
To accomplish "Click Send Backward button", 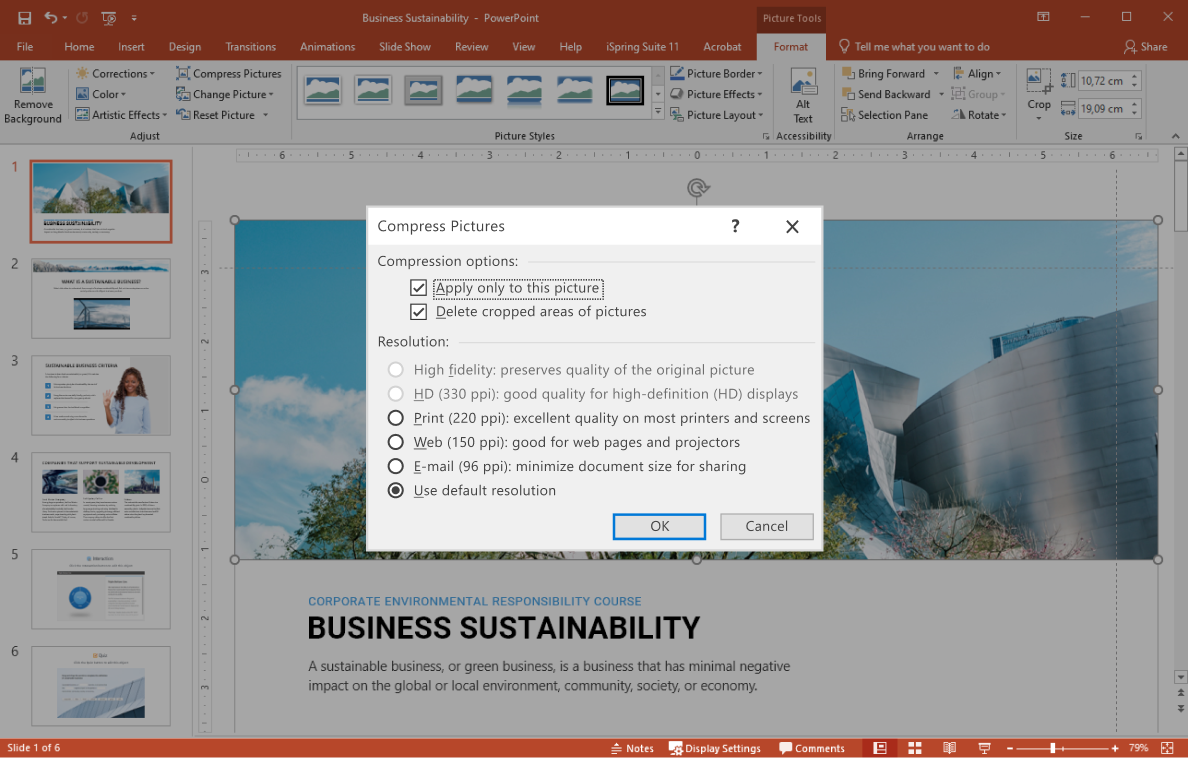I will pos(886,94).
